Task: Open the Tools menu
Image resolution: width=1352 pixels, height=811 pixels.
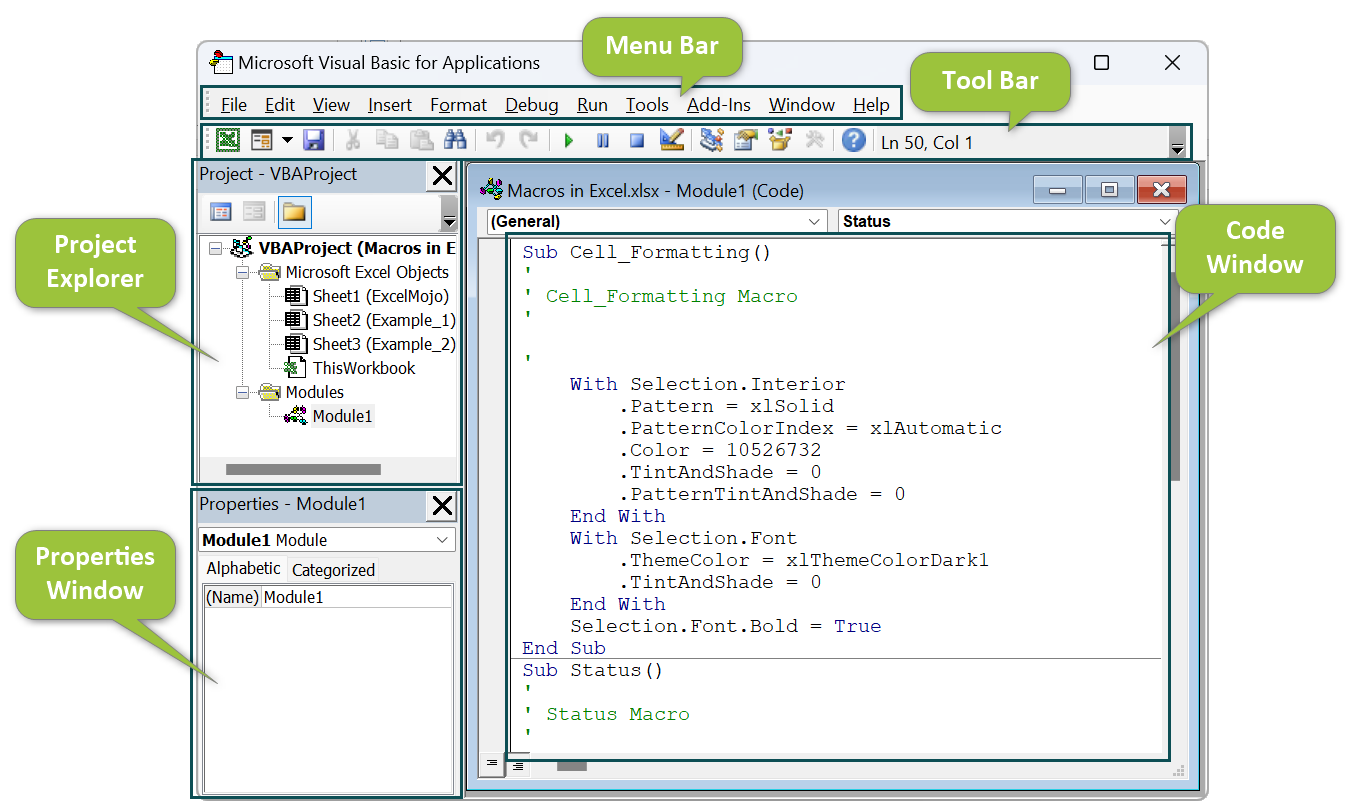Action: 648,104
